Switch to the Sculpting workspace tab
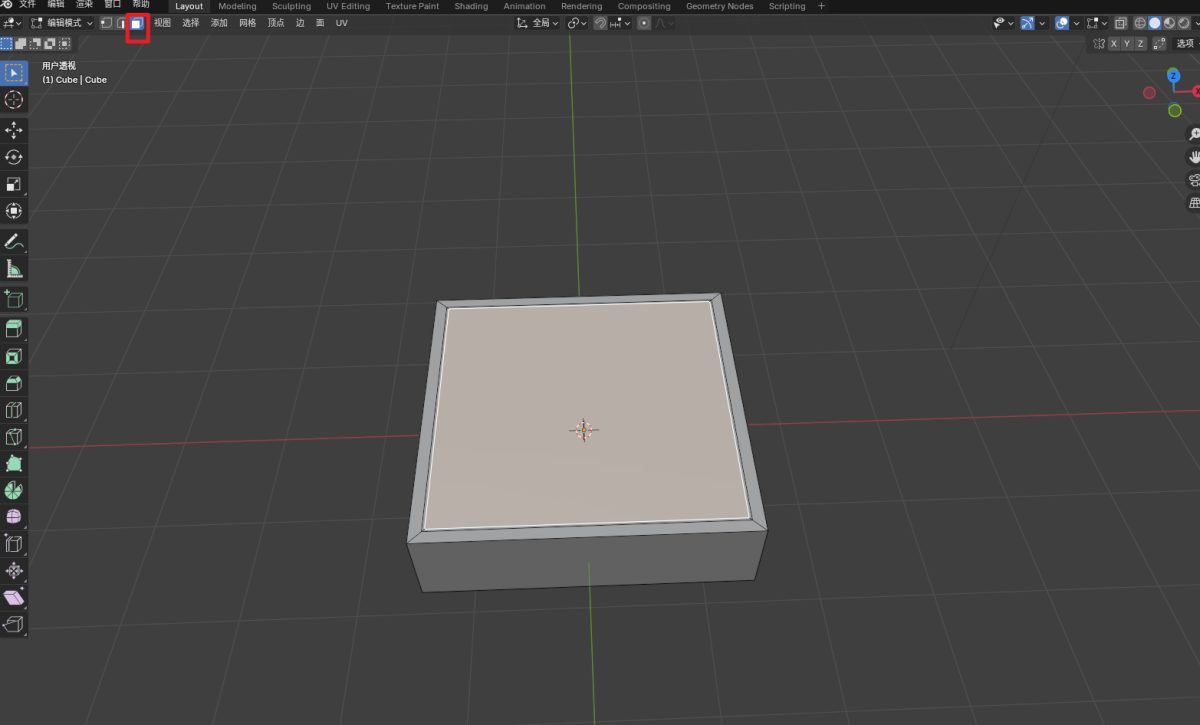 (291, 6)
